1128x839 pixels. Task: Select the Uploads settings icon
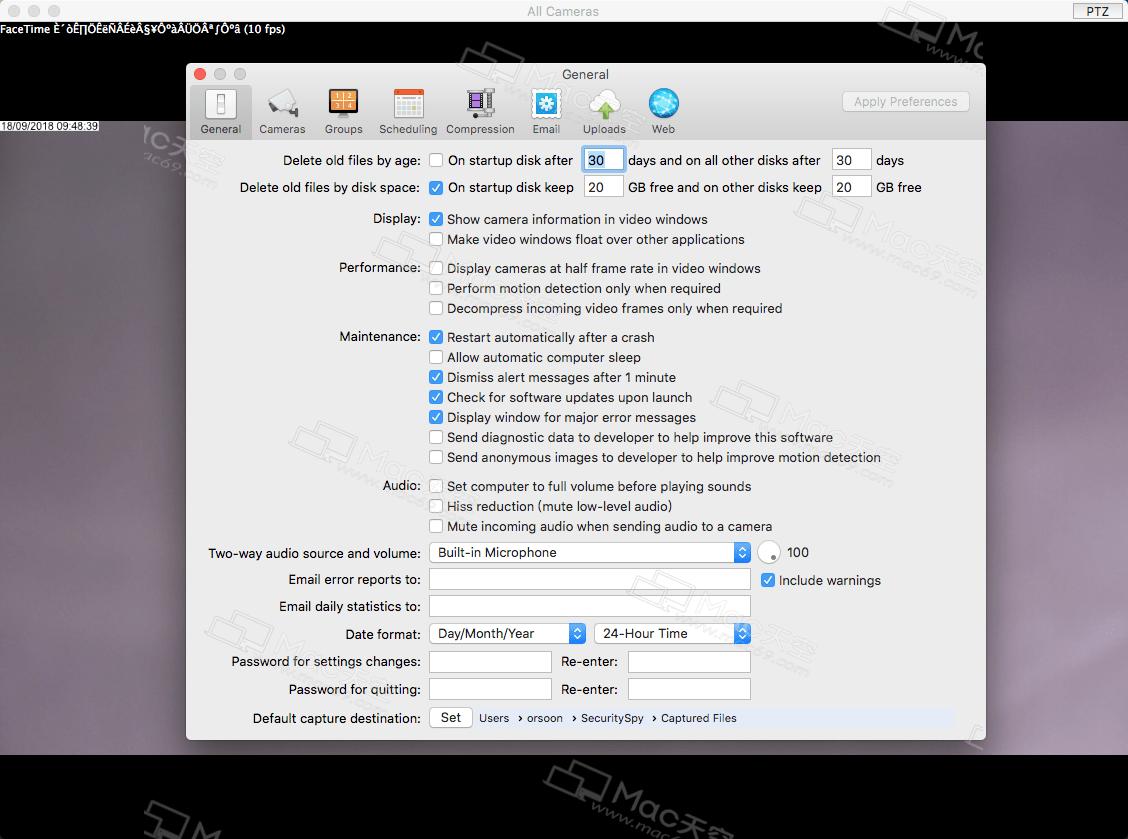tap(604, 108)
